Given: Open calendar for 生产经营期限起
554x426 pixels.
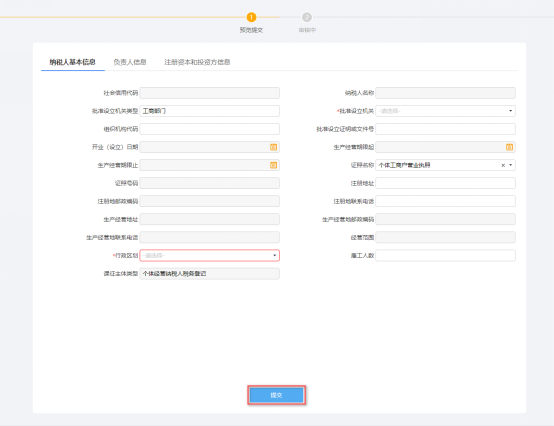Looking at the screenshot, I should 509,147.
